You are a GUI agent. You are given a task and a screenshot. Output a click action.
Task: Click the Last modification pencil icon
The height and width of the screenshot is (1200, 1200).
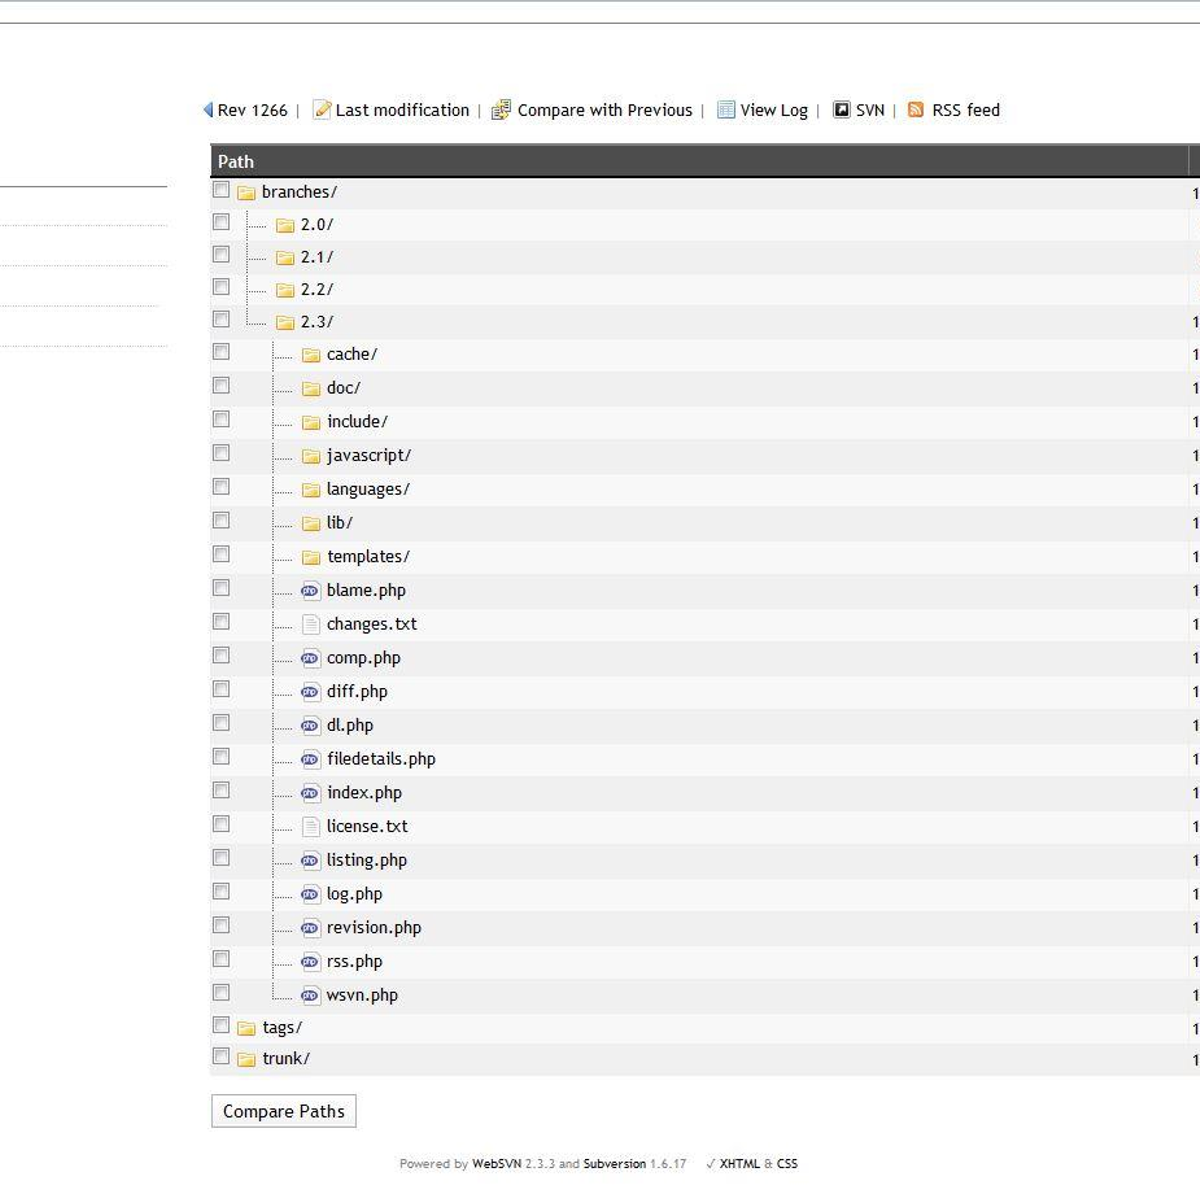[x=321, y=110]
